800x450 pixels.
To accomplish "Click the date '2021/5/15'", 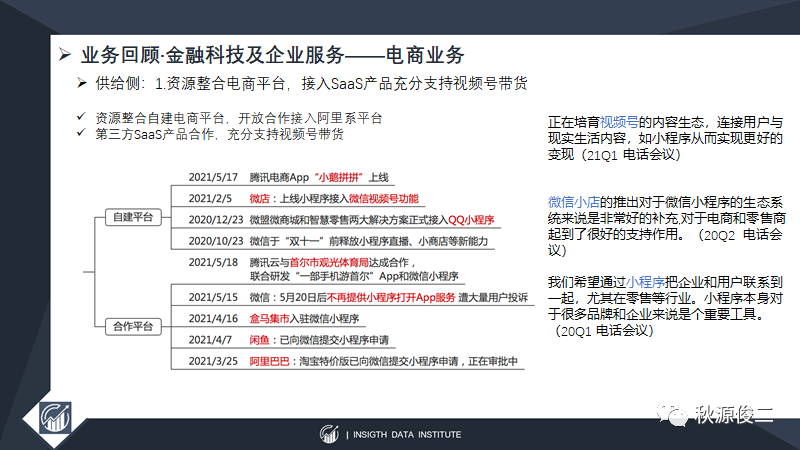I will point(213,297).
